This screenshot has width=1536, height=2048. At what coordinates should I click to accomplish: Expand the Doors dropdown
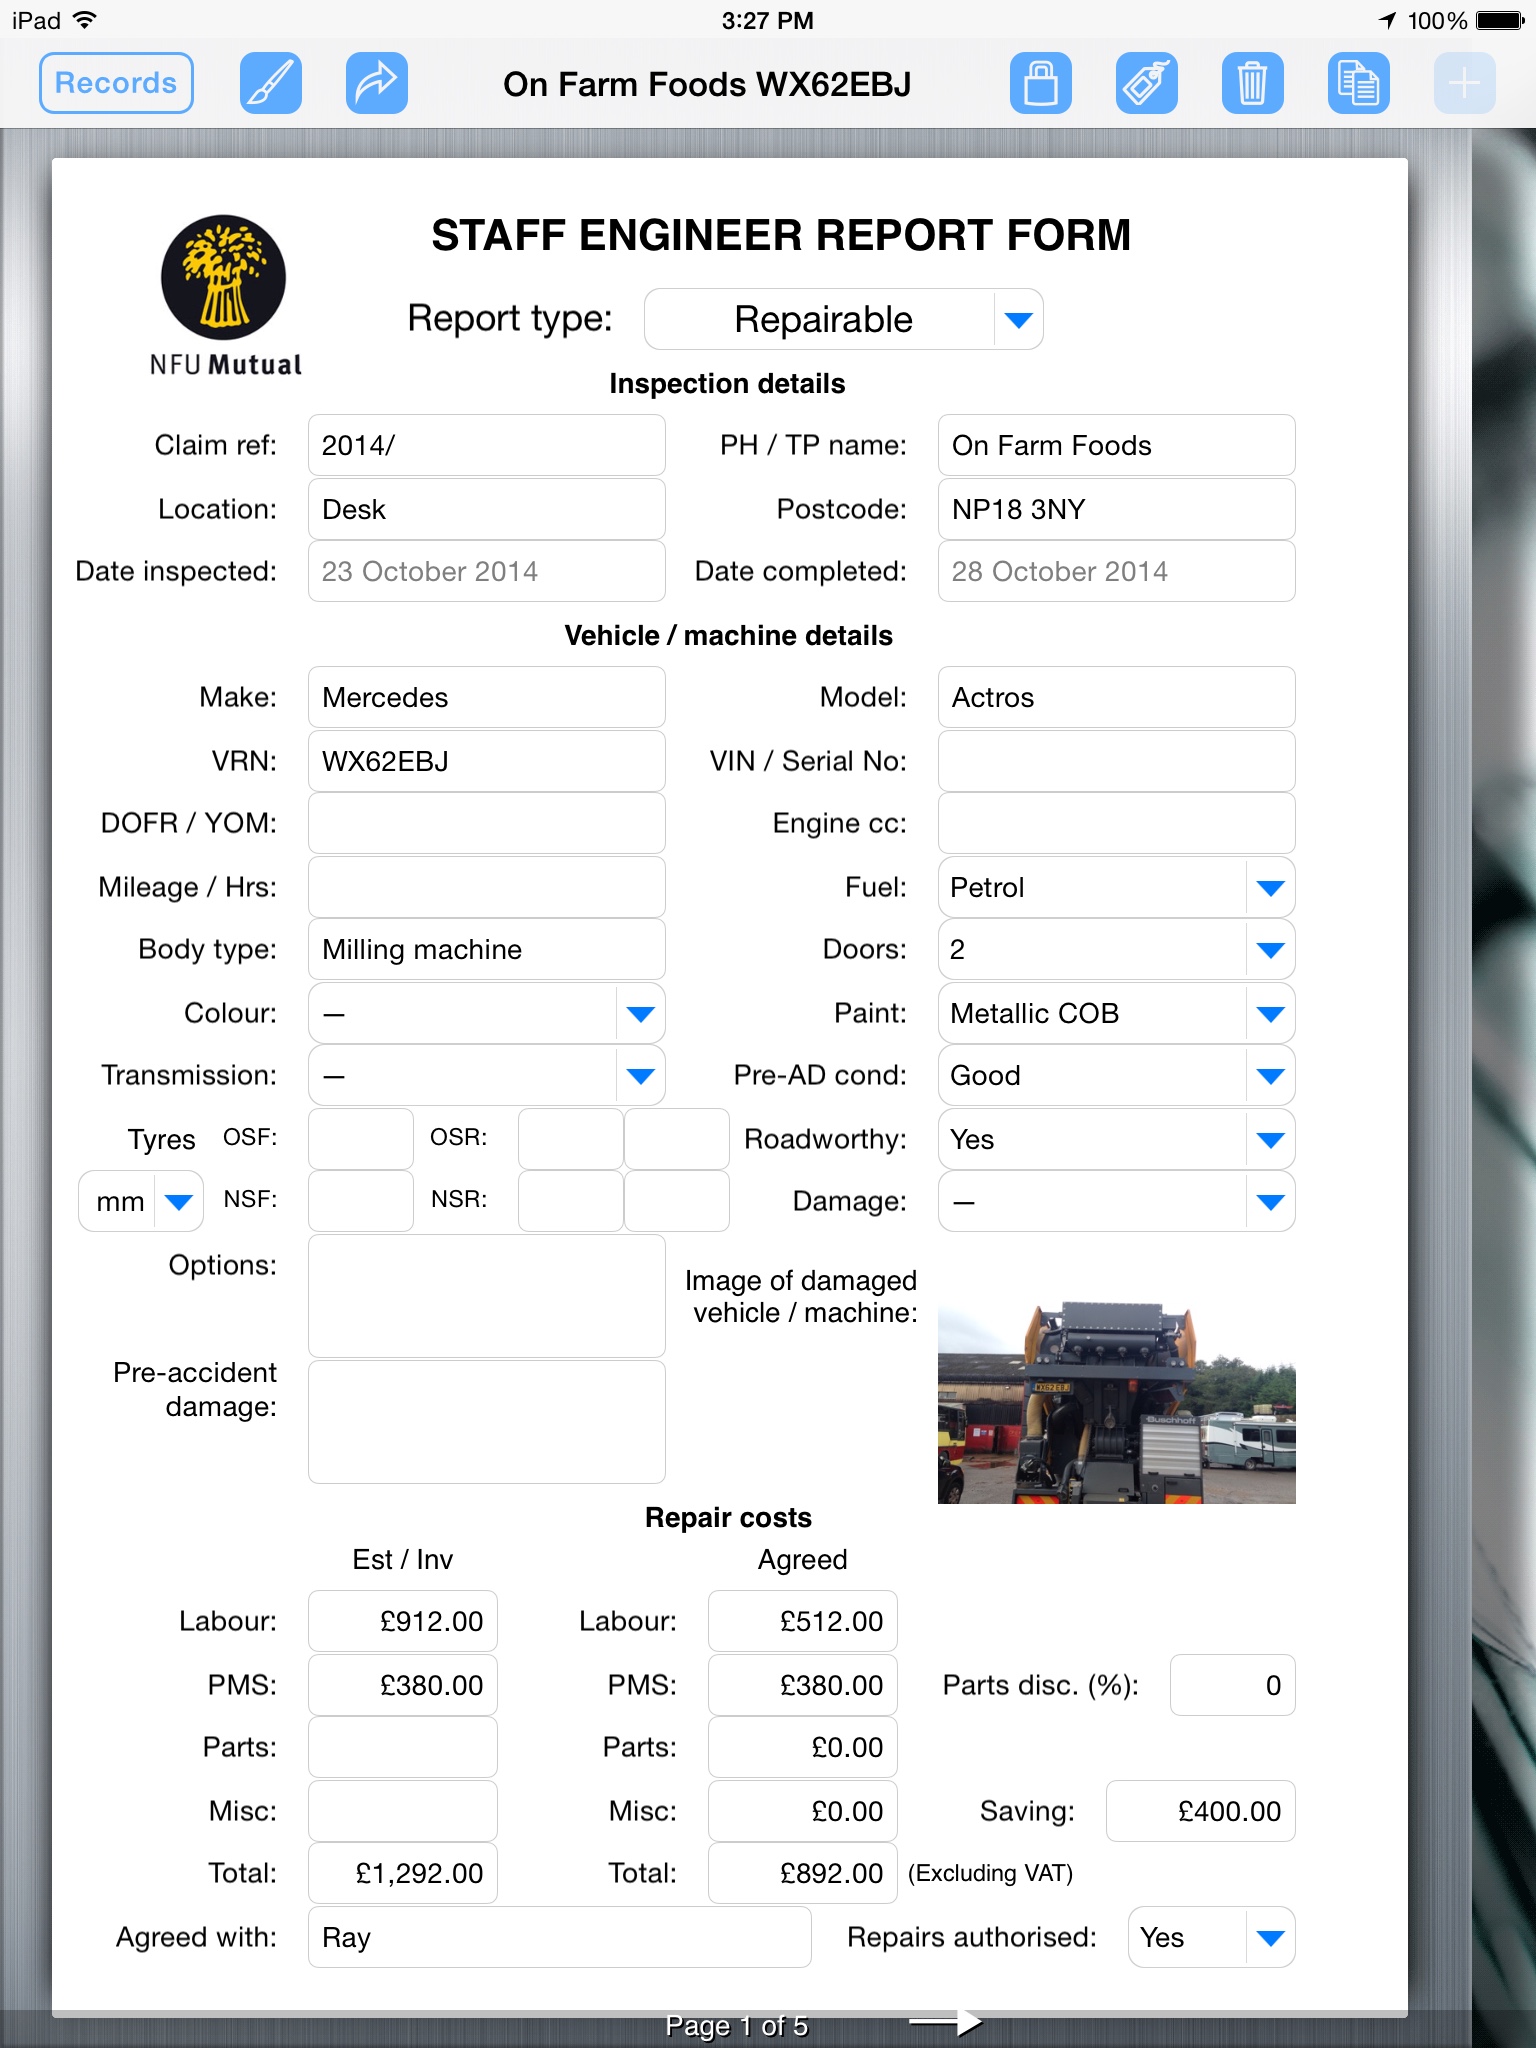(1117, 949)
